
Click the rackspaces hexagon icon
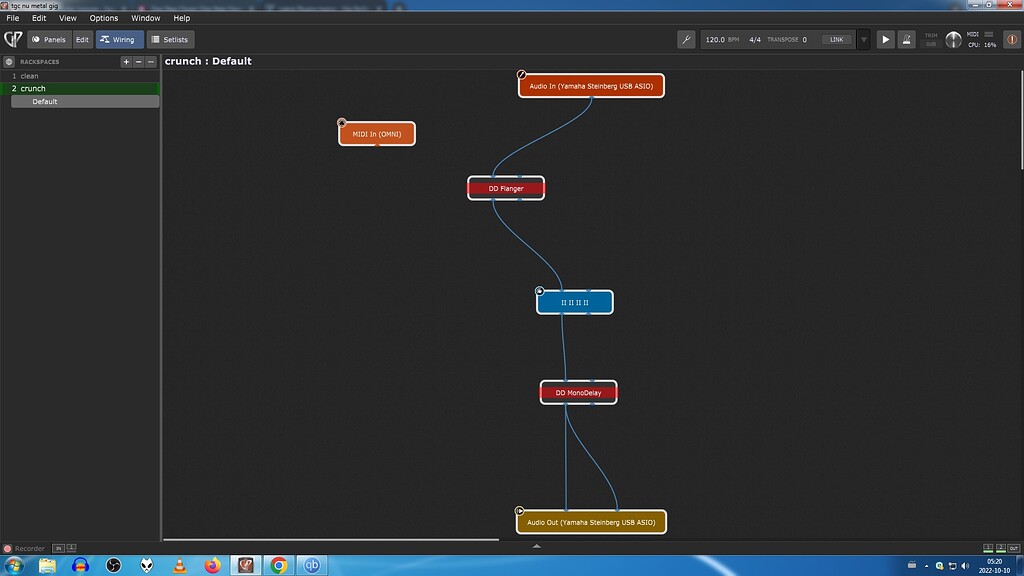[x=9, y=62]
